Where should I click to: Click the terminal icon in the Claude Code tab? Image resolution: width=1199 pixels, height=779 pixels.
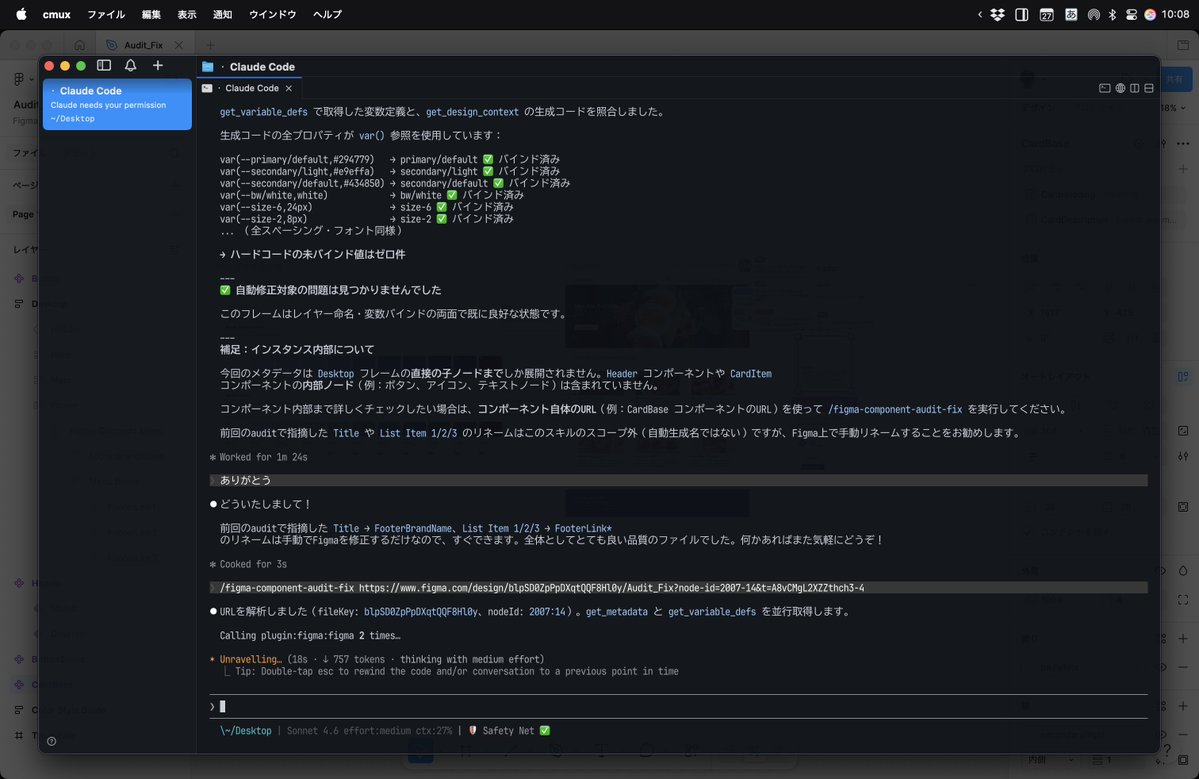pos(207,88)
